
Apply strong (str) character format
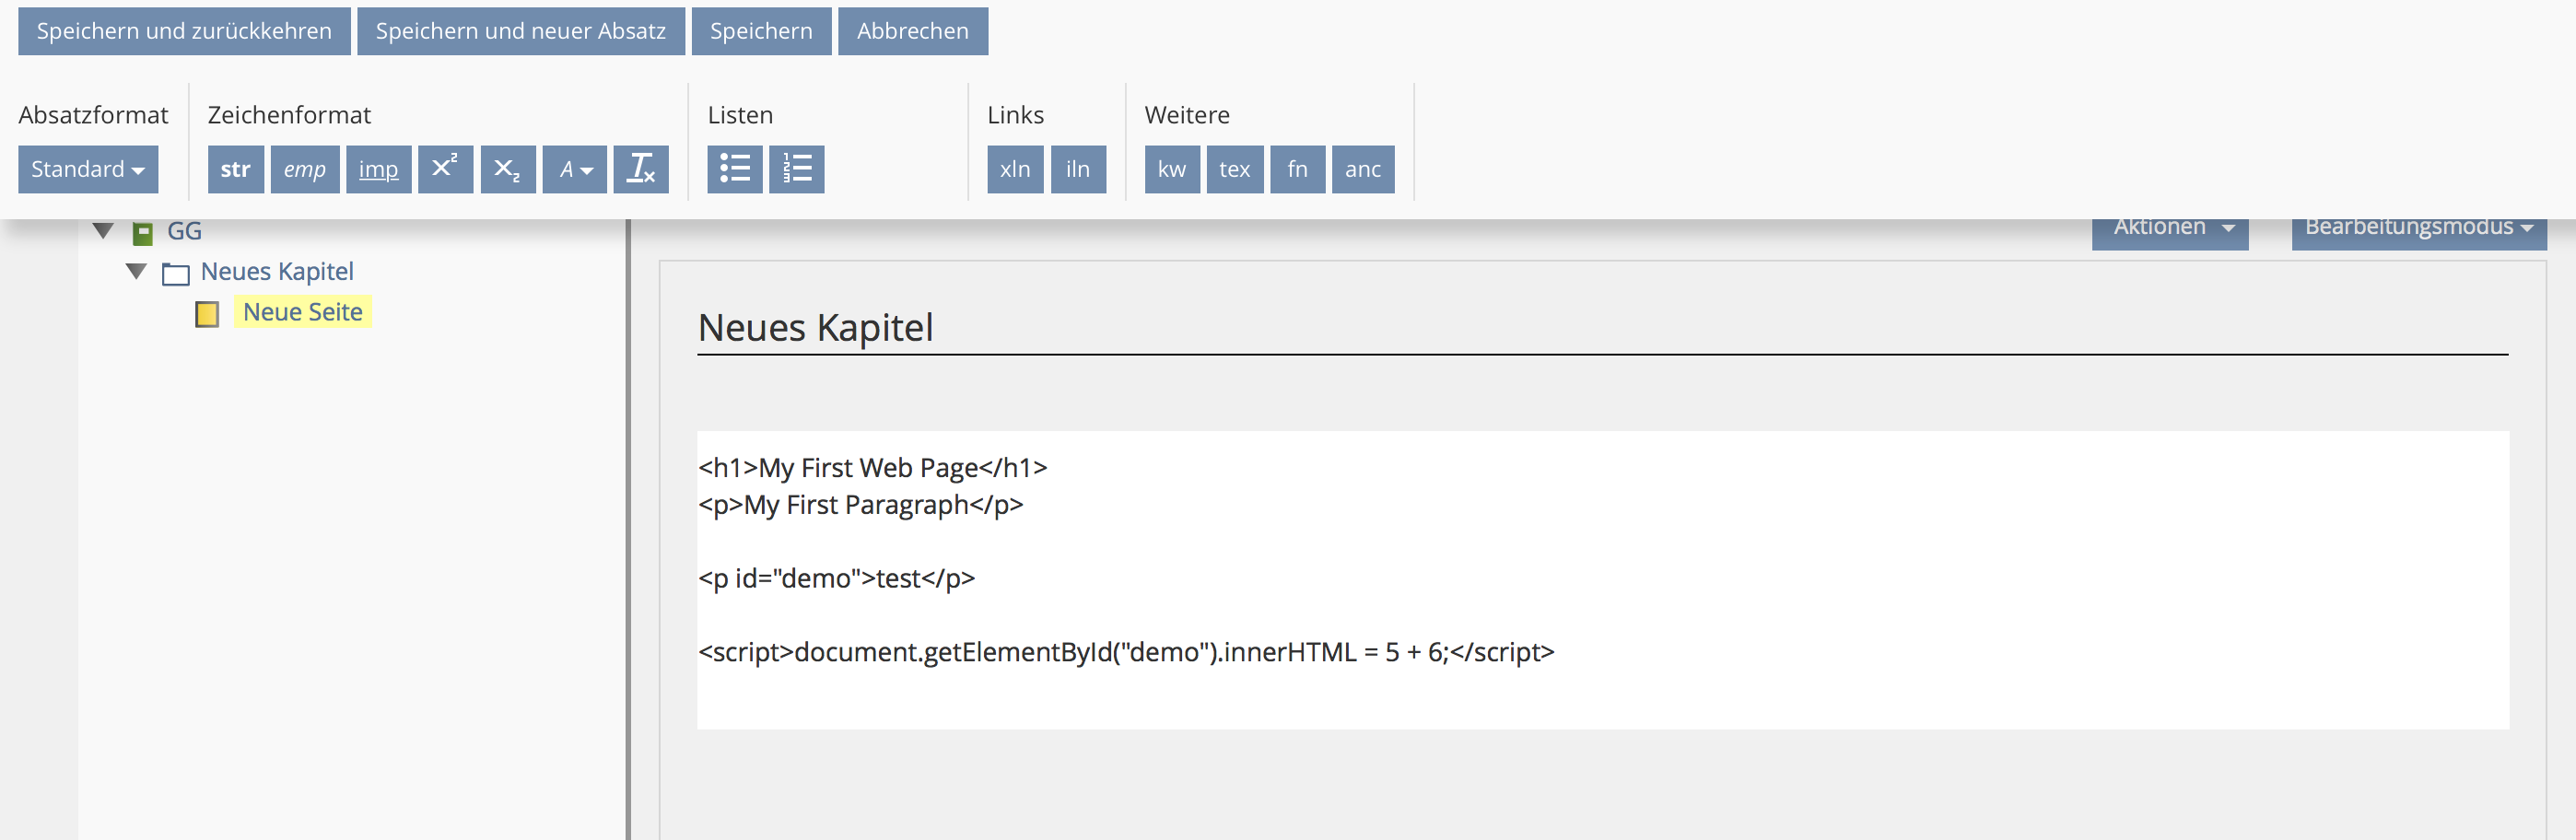coord(235,169)
